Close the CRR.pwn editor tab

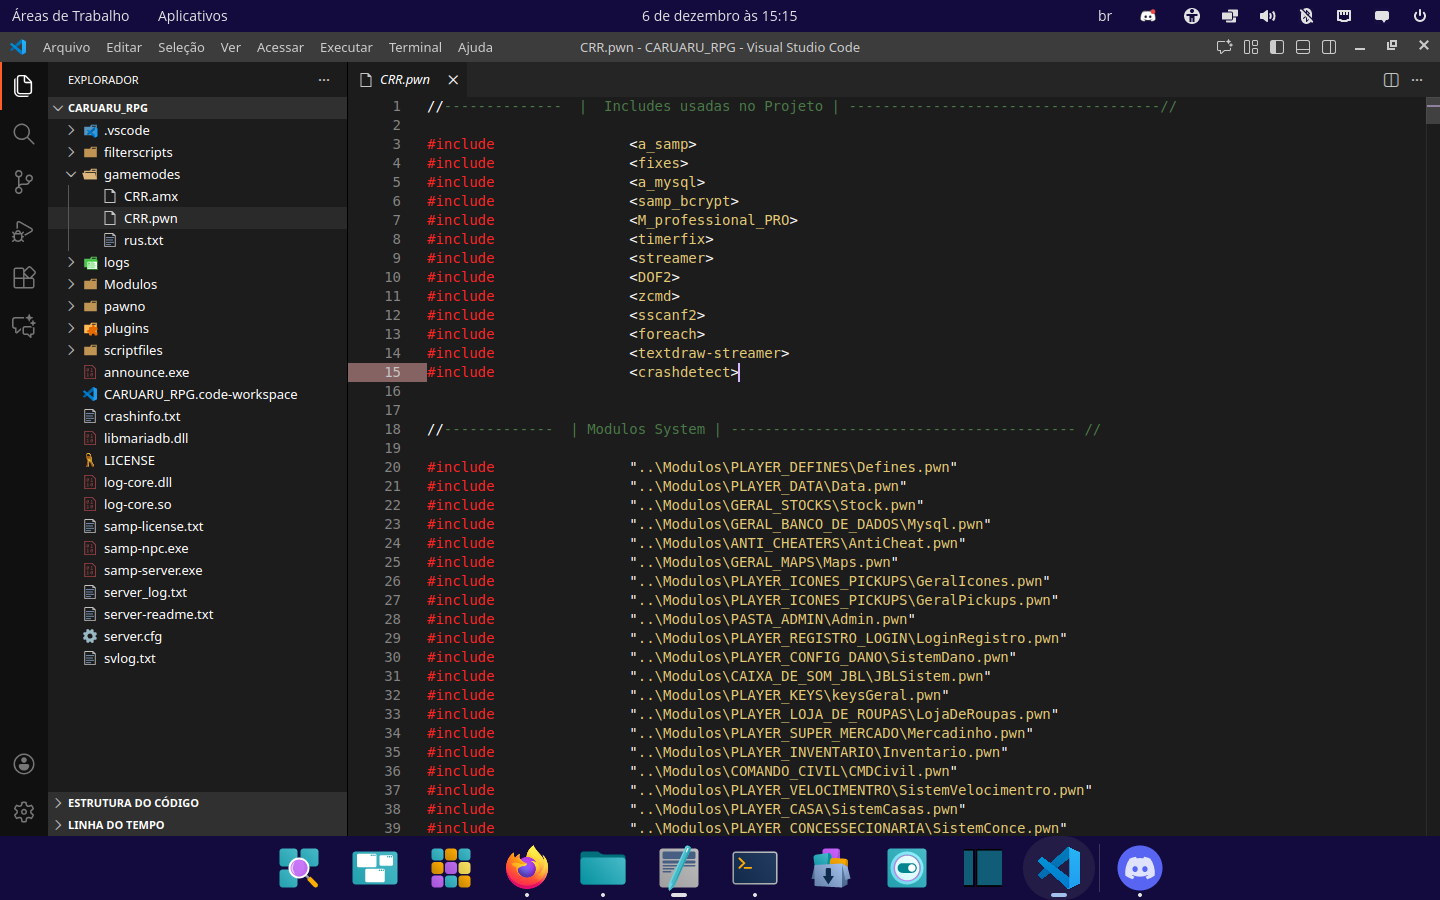[x=453, y=80]
